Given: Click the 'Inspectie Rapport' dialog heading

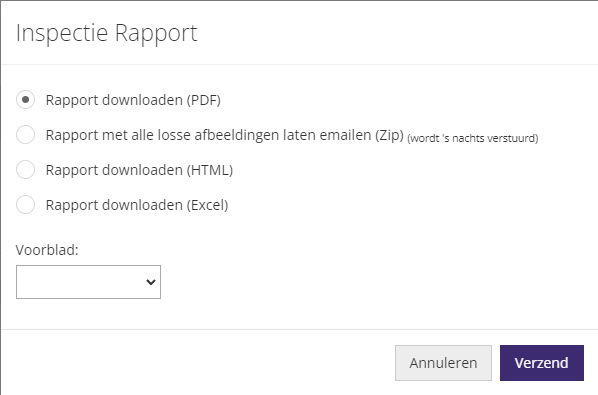Looking at the screenshot, I should pos(106,34).
